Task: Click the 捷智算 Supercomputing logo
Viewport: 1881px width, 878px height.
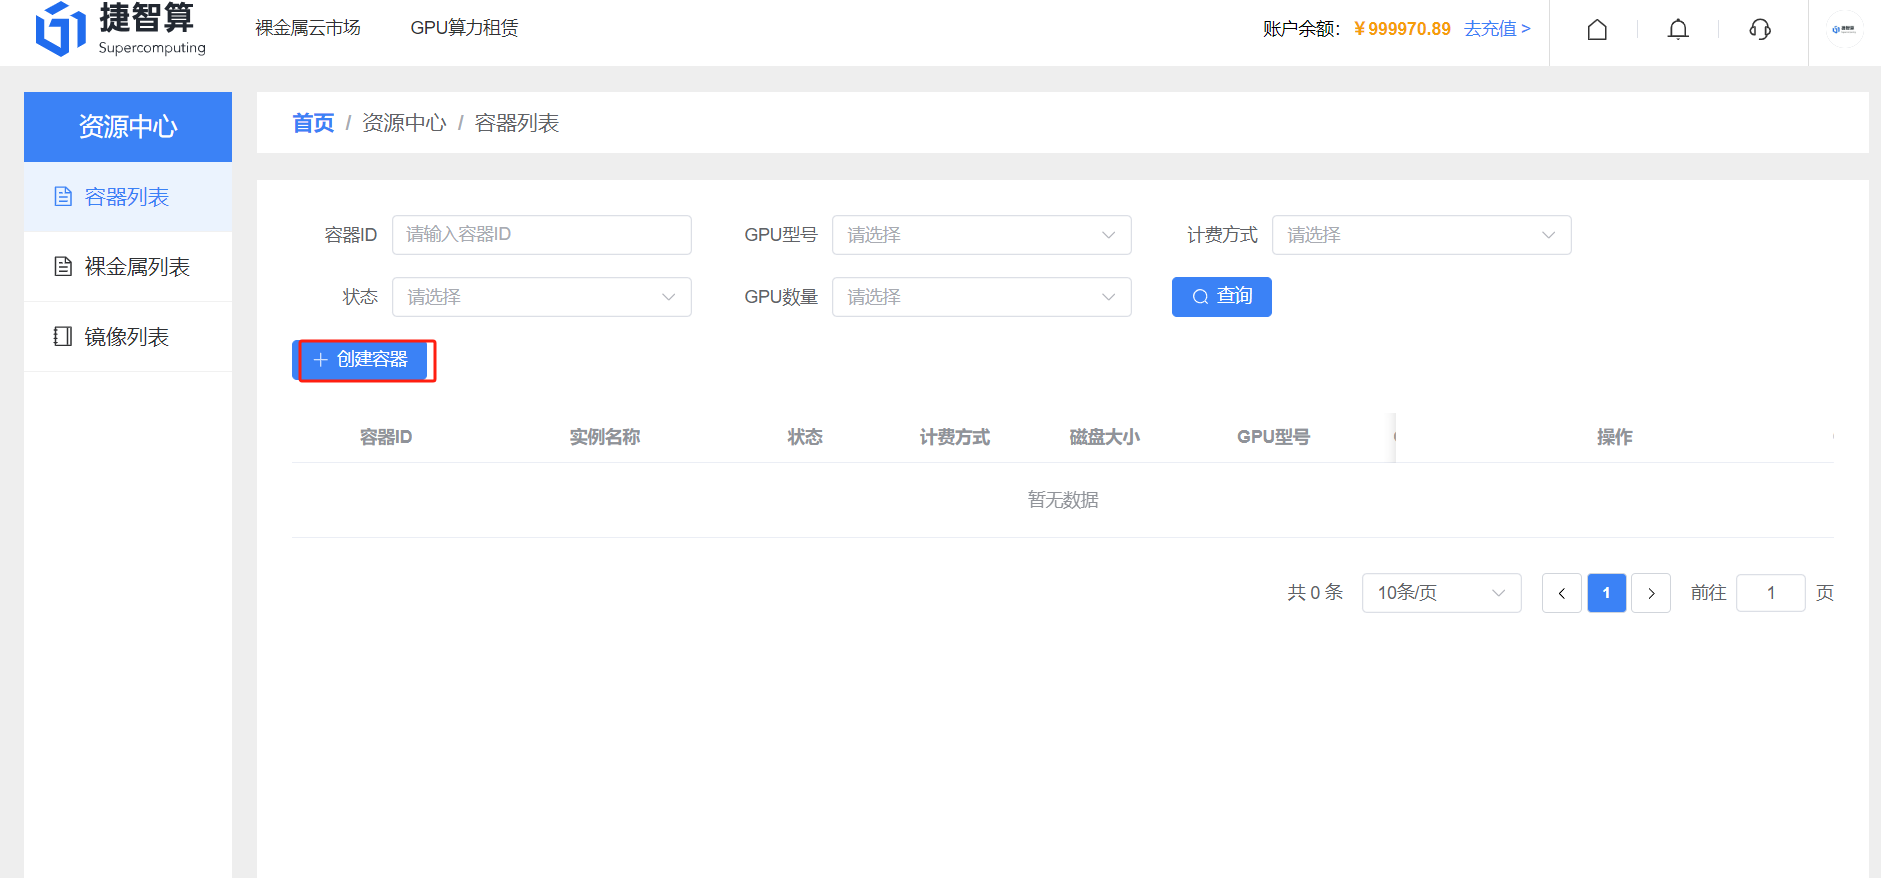Action: [x=121, y=29]
